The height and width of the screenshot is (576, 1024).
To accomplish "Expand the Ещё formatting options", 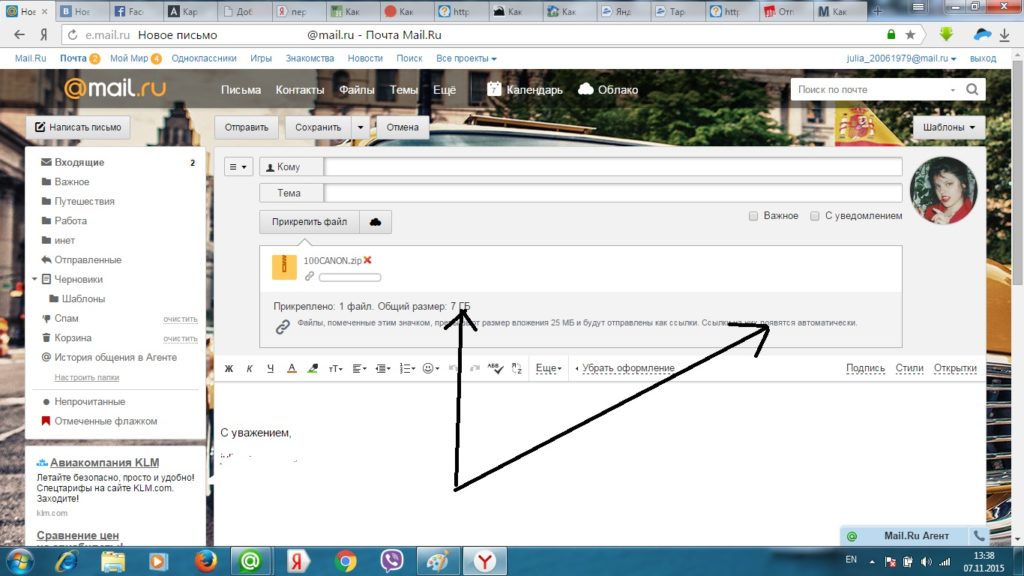I will tap(549, 368).
